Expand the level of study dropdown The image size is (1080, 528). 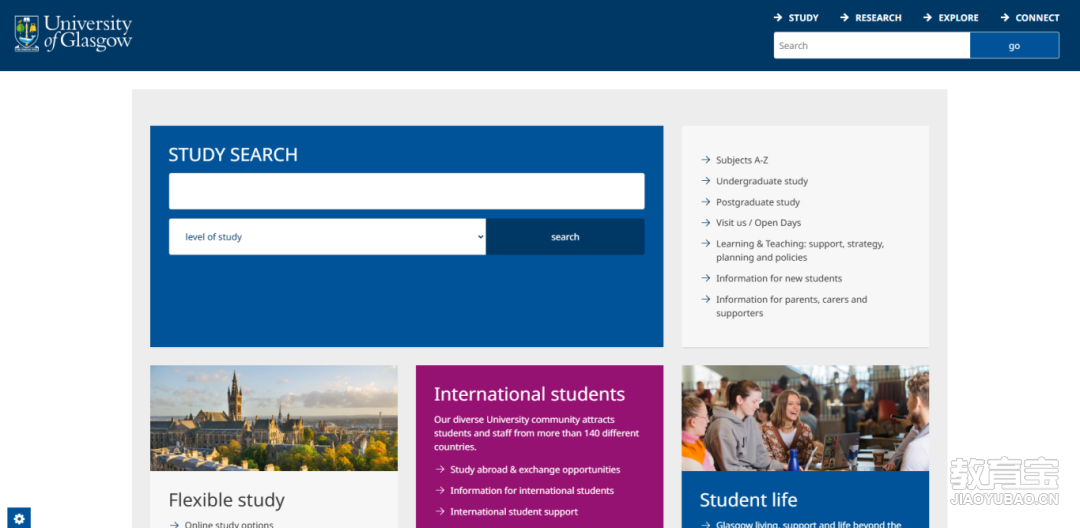click(327, 237)
